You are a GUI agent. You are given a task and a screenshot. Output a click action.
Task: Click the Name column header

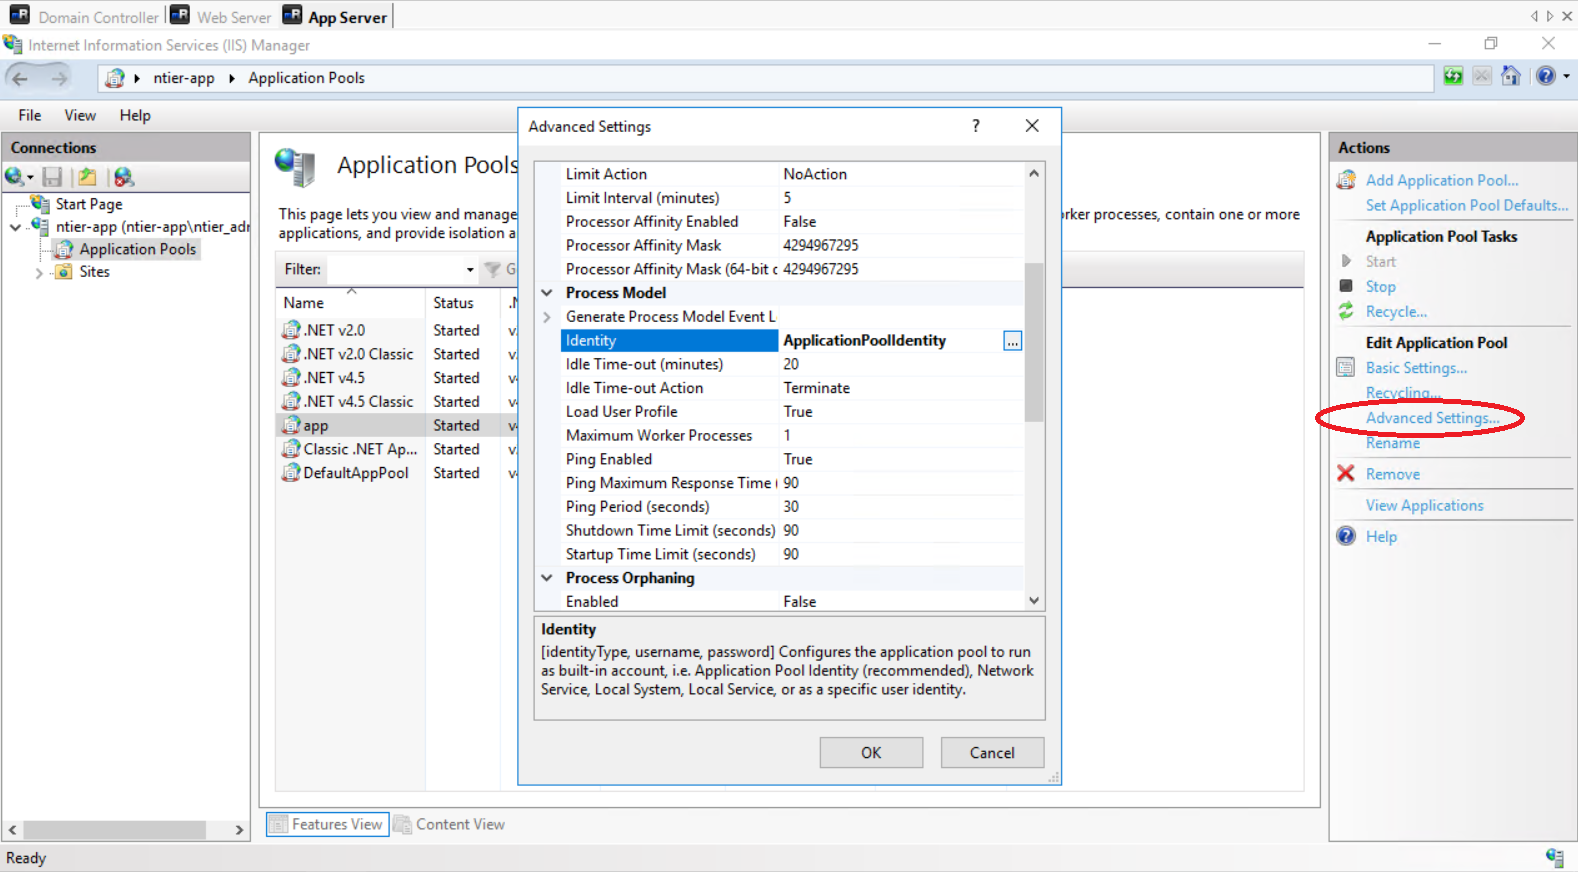pos(350,302)
